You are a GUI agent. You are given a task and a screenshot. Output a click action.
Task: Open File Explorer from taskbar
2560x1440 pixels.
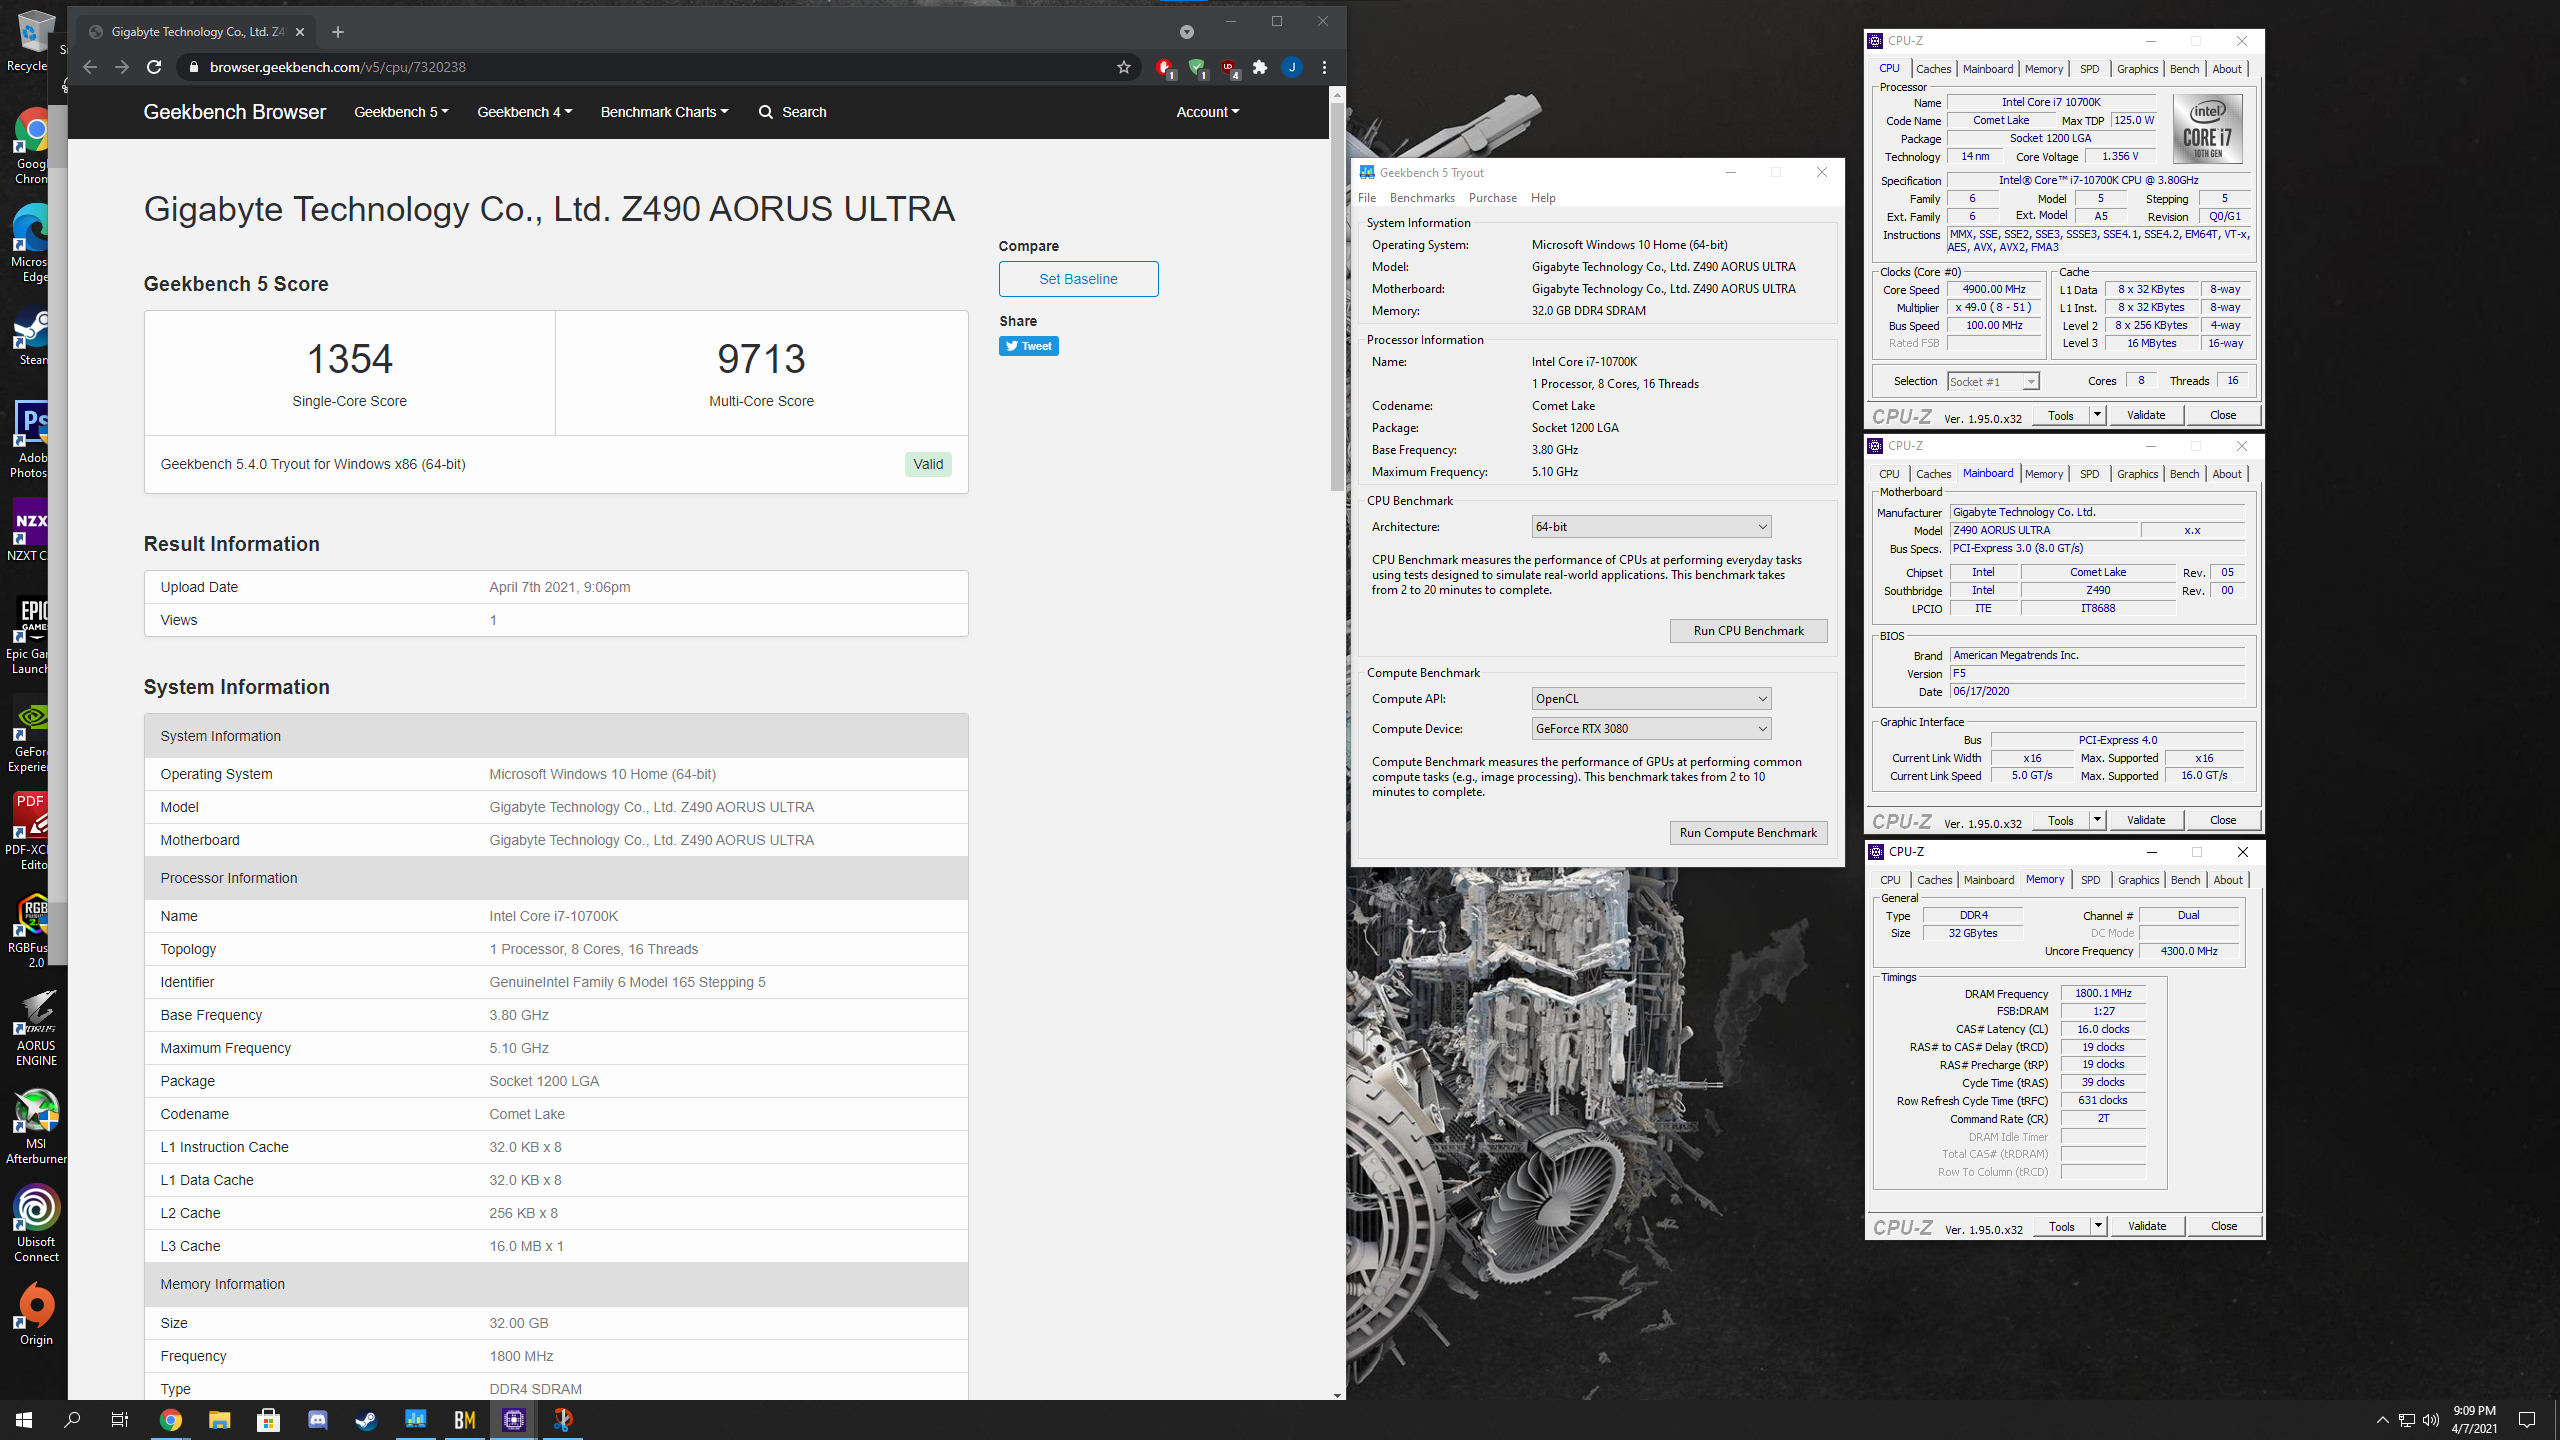click(x=219, y=1420)
